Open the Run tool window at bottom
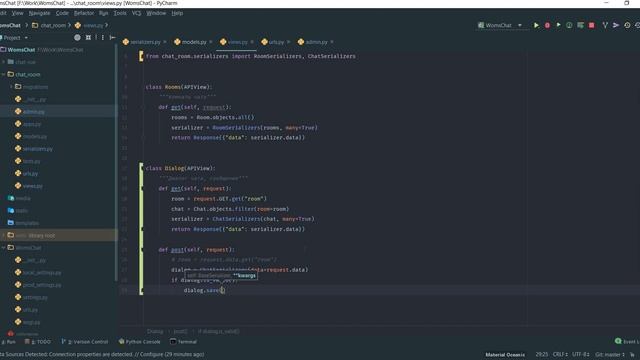The width and height of the screenshot is (640, 360). coord(8,342)
